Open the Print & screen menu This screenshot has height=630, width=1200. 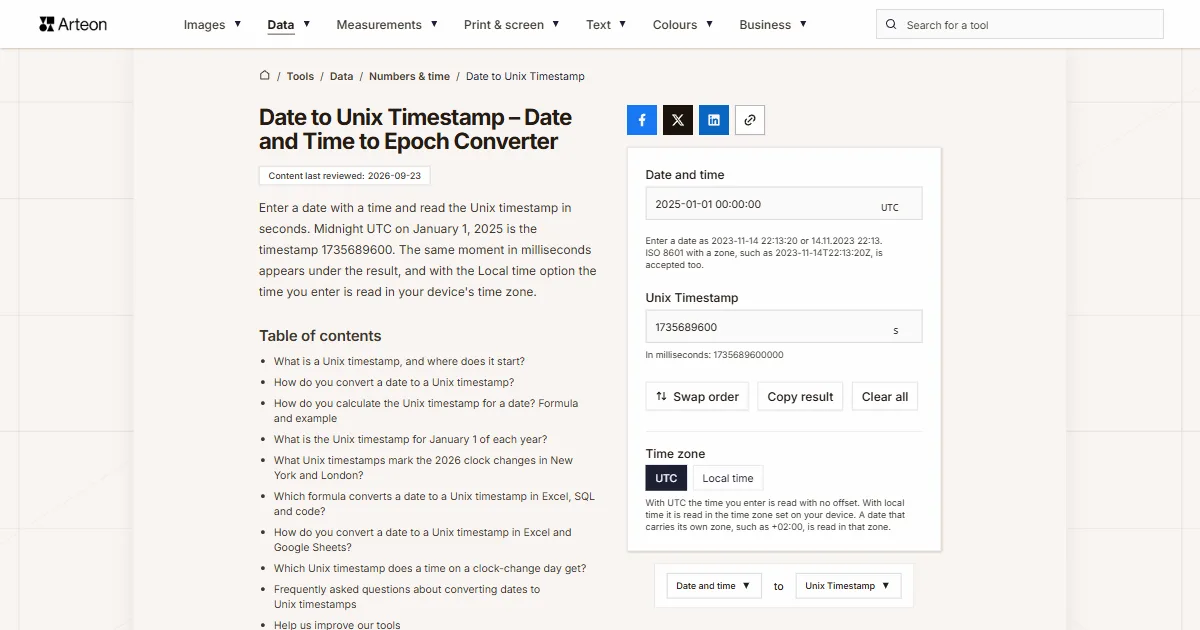512,25
